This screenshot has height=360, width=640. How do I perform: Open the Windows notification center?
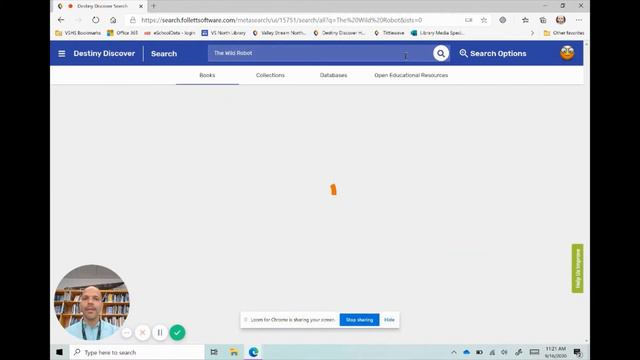coord(578,352)
